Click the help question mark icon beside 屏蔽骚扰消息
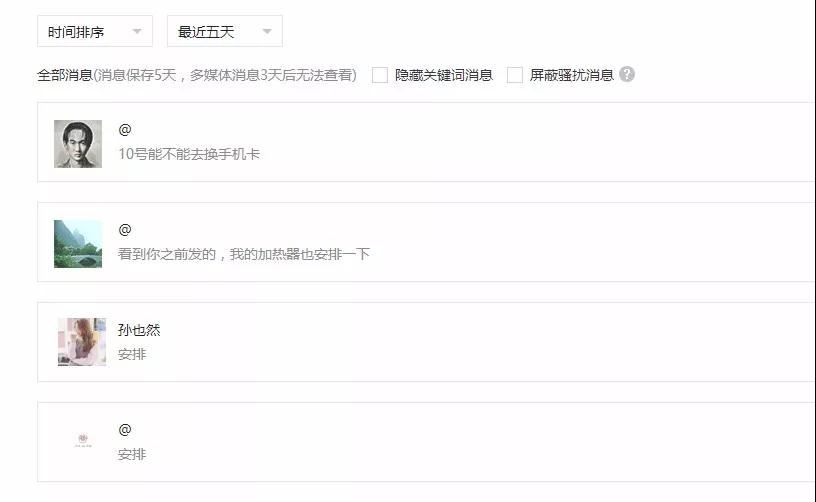The image size is (816, 502). (627, 74)
